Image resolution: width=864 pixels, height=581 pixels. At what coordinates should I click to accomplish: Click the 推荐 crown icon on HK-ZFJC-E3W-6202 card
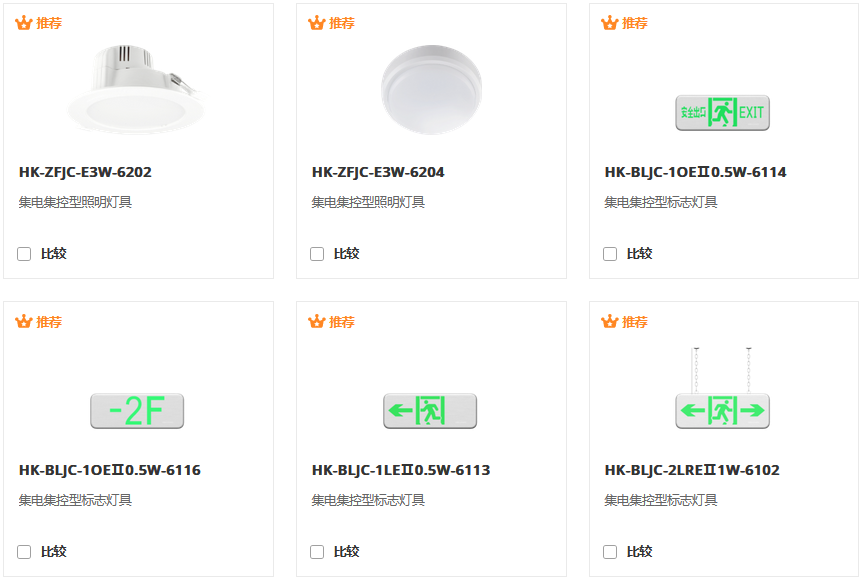tap(24, 23)
